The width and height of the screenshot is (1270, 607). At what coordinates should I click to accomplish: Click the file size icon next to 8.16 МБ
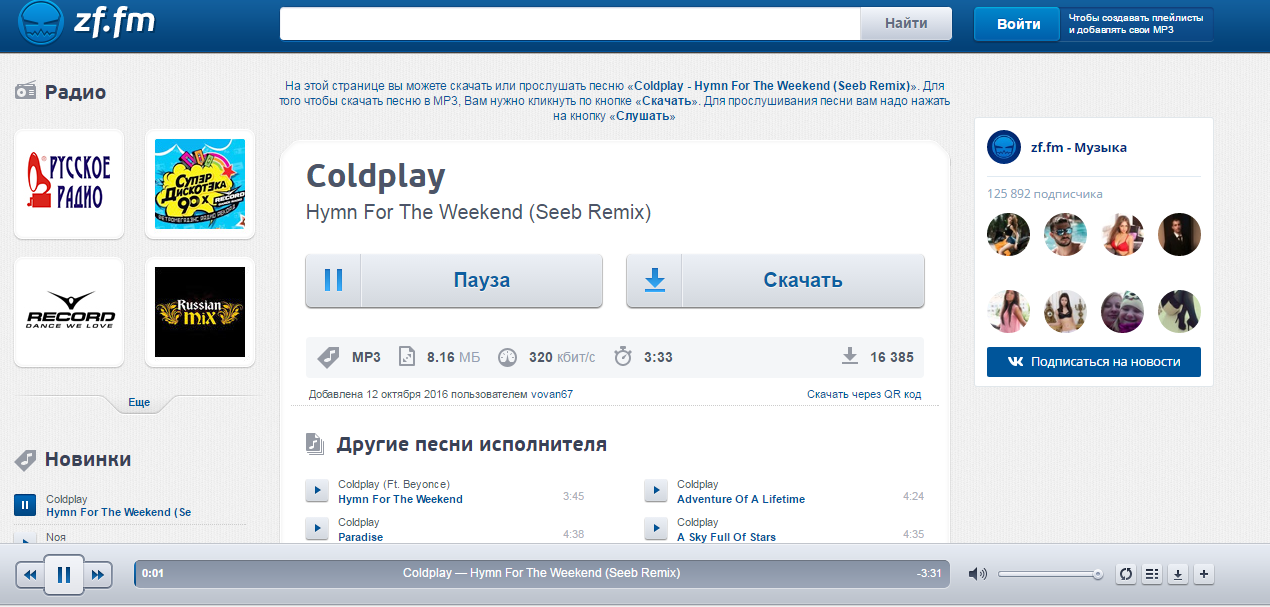(x=407, y=357)
